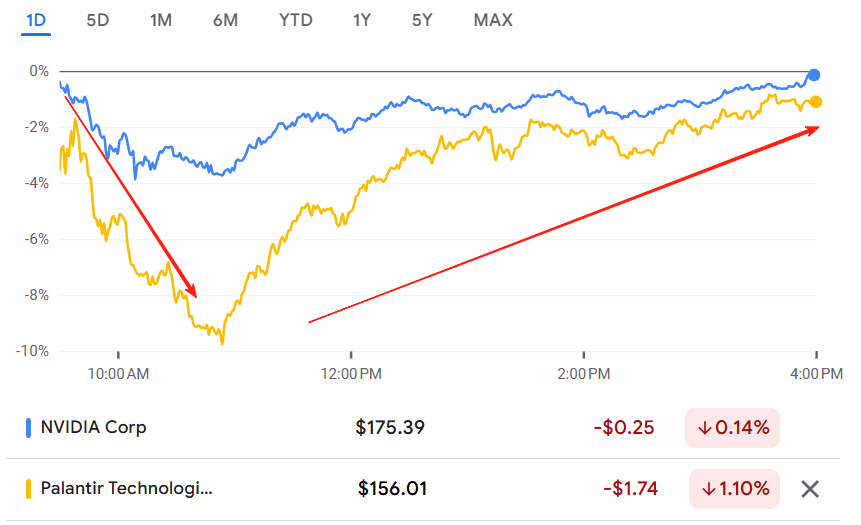The width and height of the screenshot is (861, 525).
Task: Open the Palantir Technologies stock row
Action: (423, 489)
